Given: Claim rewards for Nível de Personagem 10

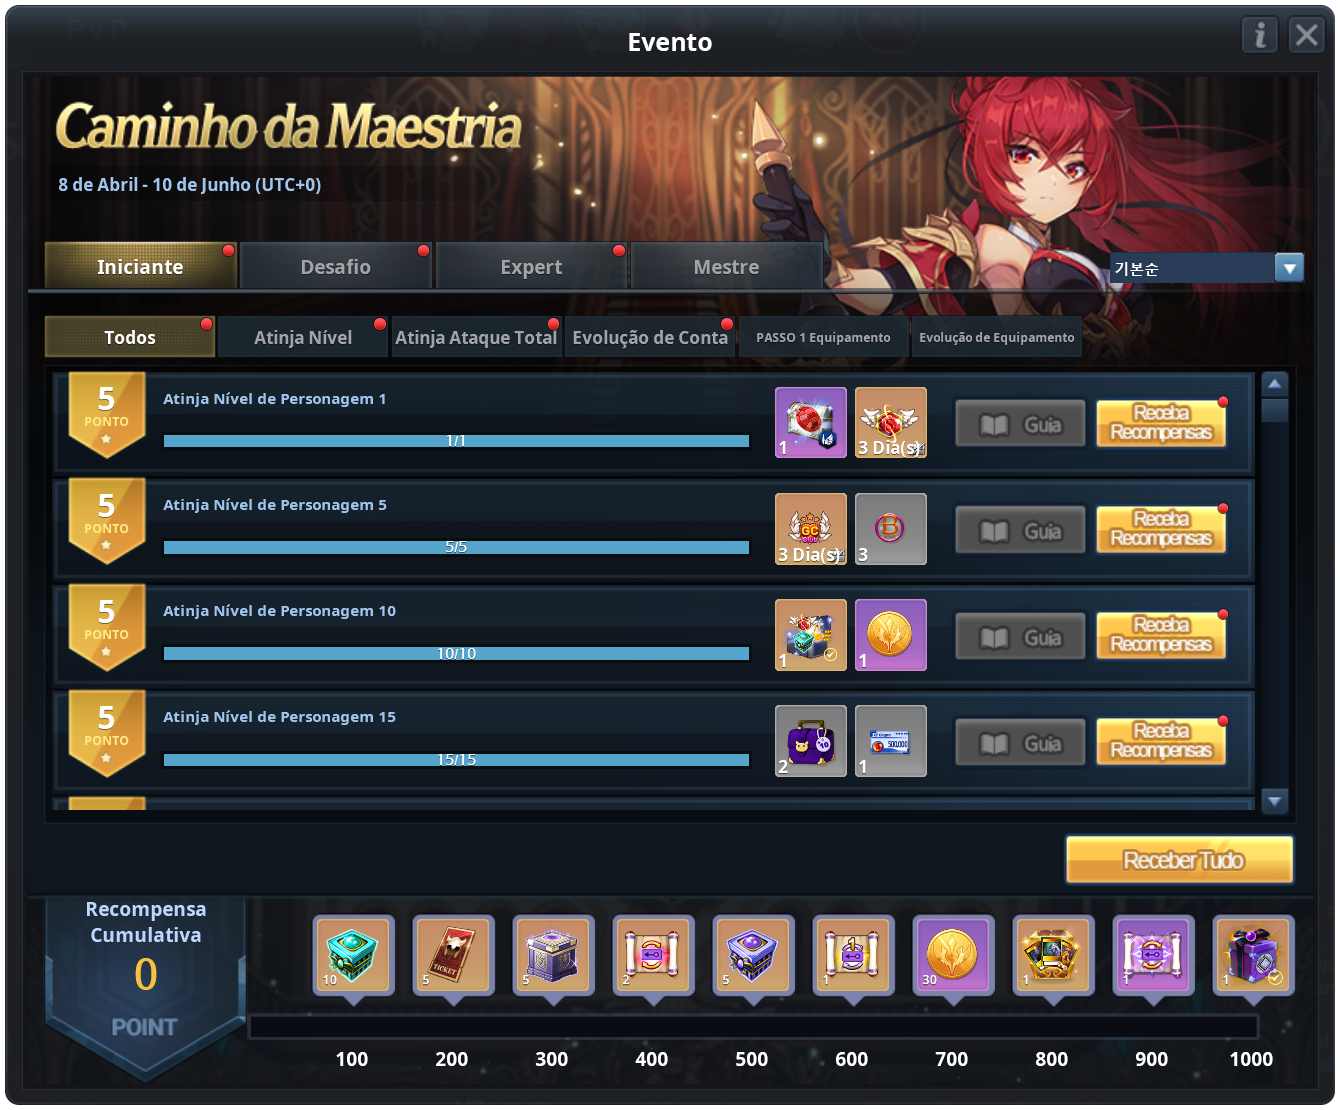Looking at the screenshot, I should tap(1161, 635).
